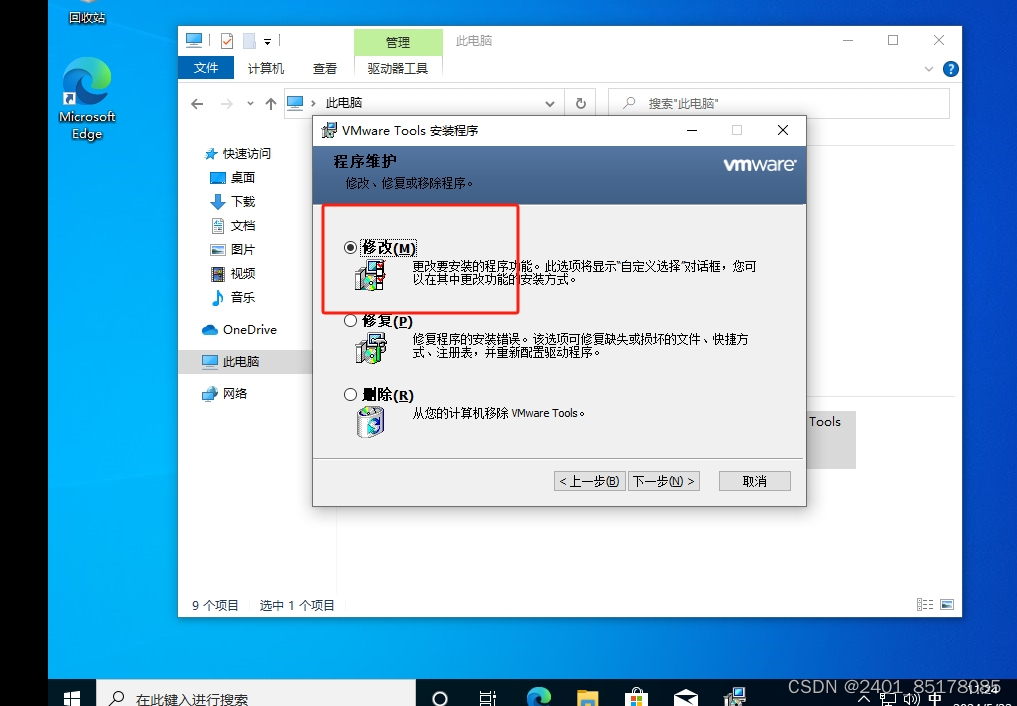Close the VMware Tools installer window
Viewport: 1017px width, 706px height.
tap(783, 130)
